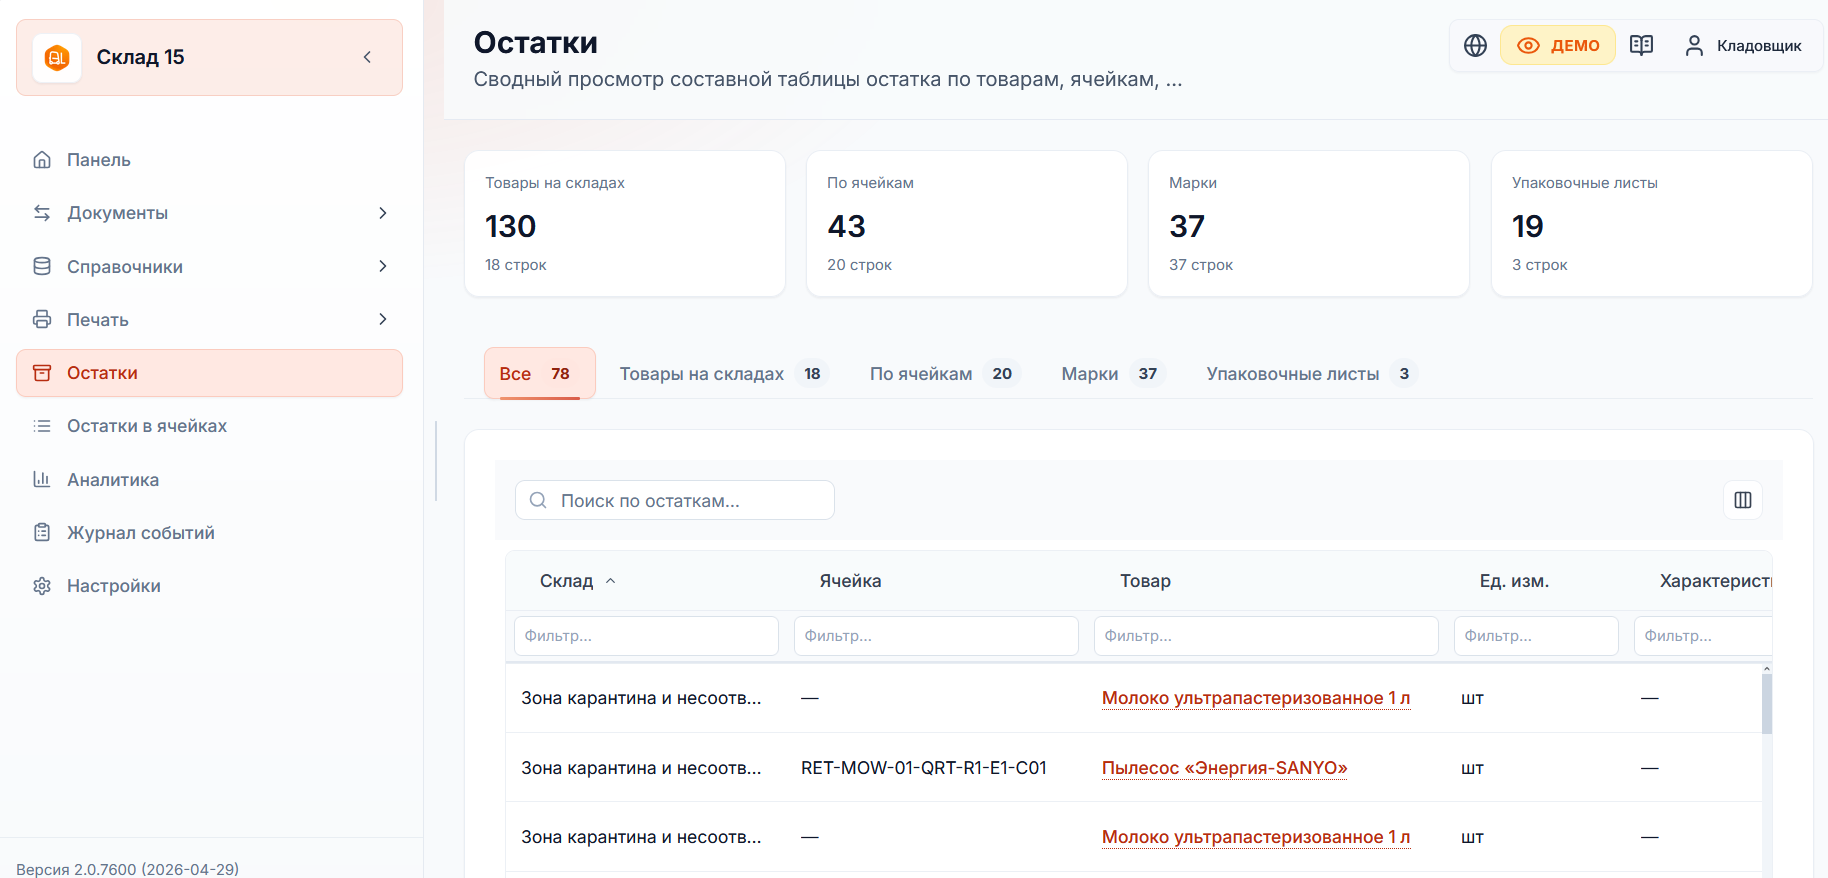Switch to the Упаковочные листы tab
This screenshot has height=878, width=1828.
[1312, 373]
